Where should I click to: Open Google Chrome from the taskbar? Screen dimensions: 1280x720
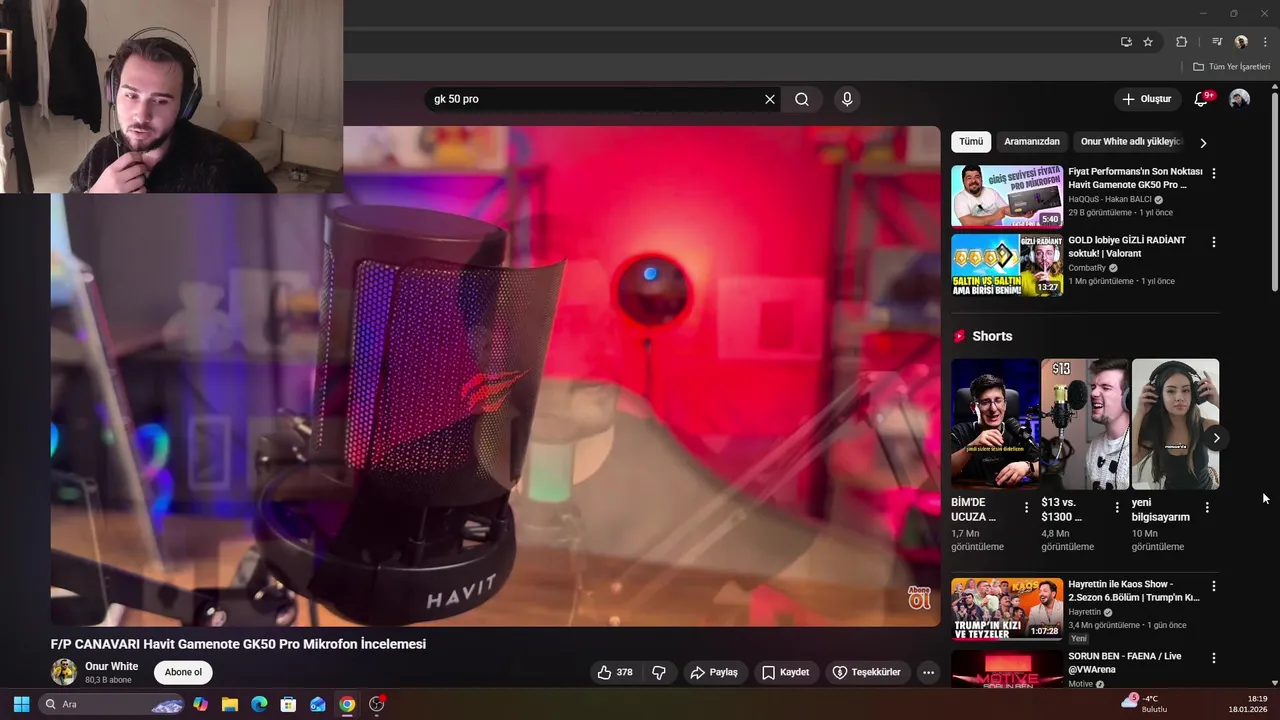point(347,704)
